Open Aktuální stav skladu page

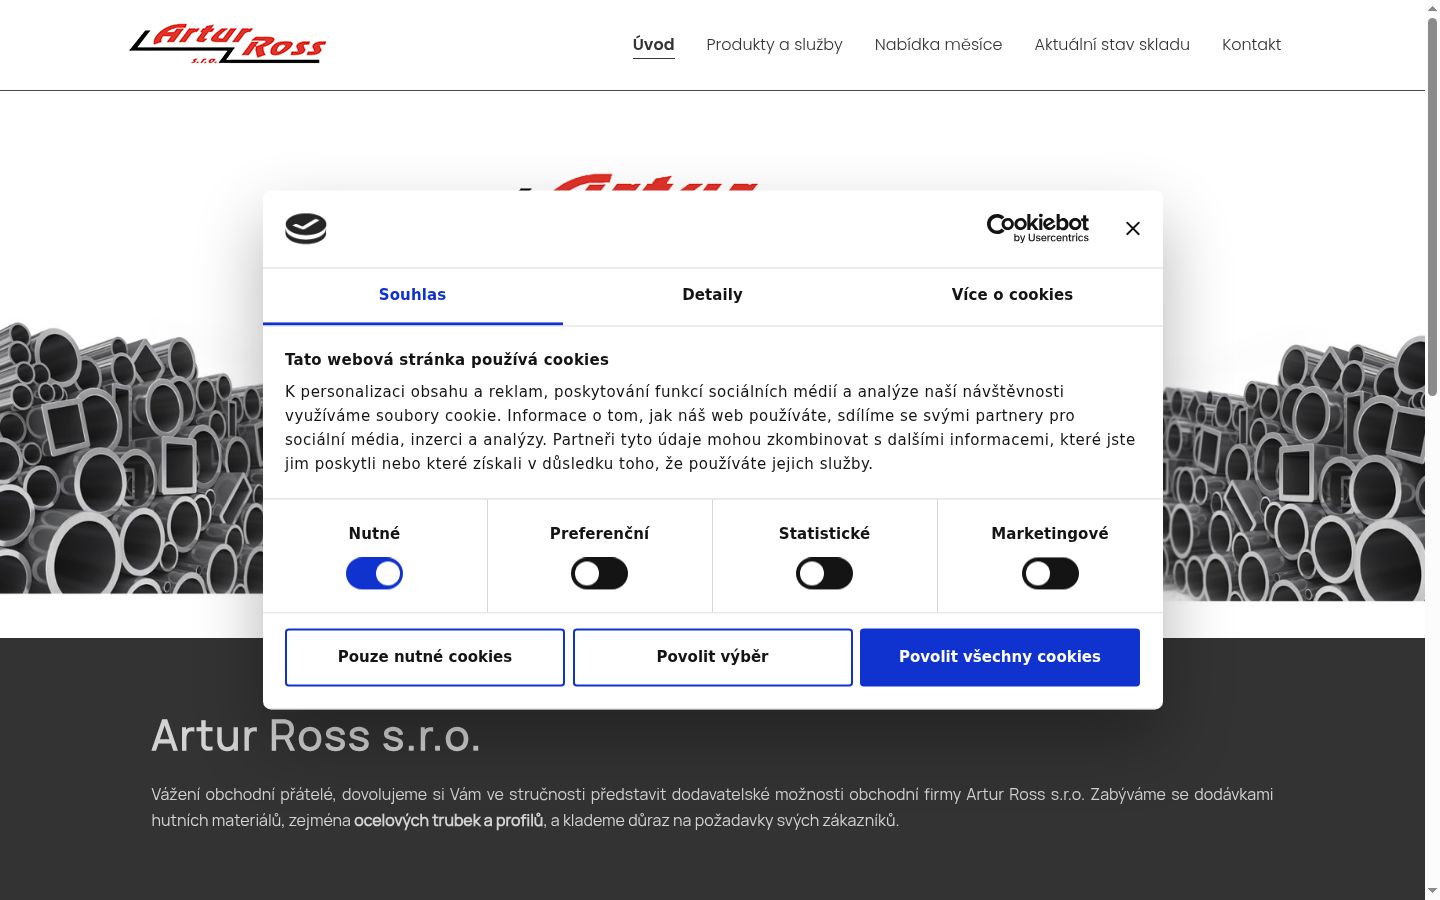pyautogui.click(x=1112, y=45)
